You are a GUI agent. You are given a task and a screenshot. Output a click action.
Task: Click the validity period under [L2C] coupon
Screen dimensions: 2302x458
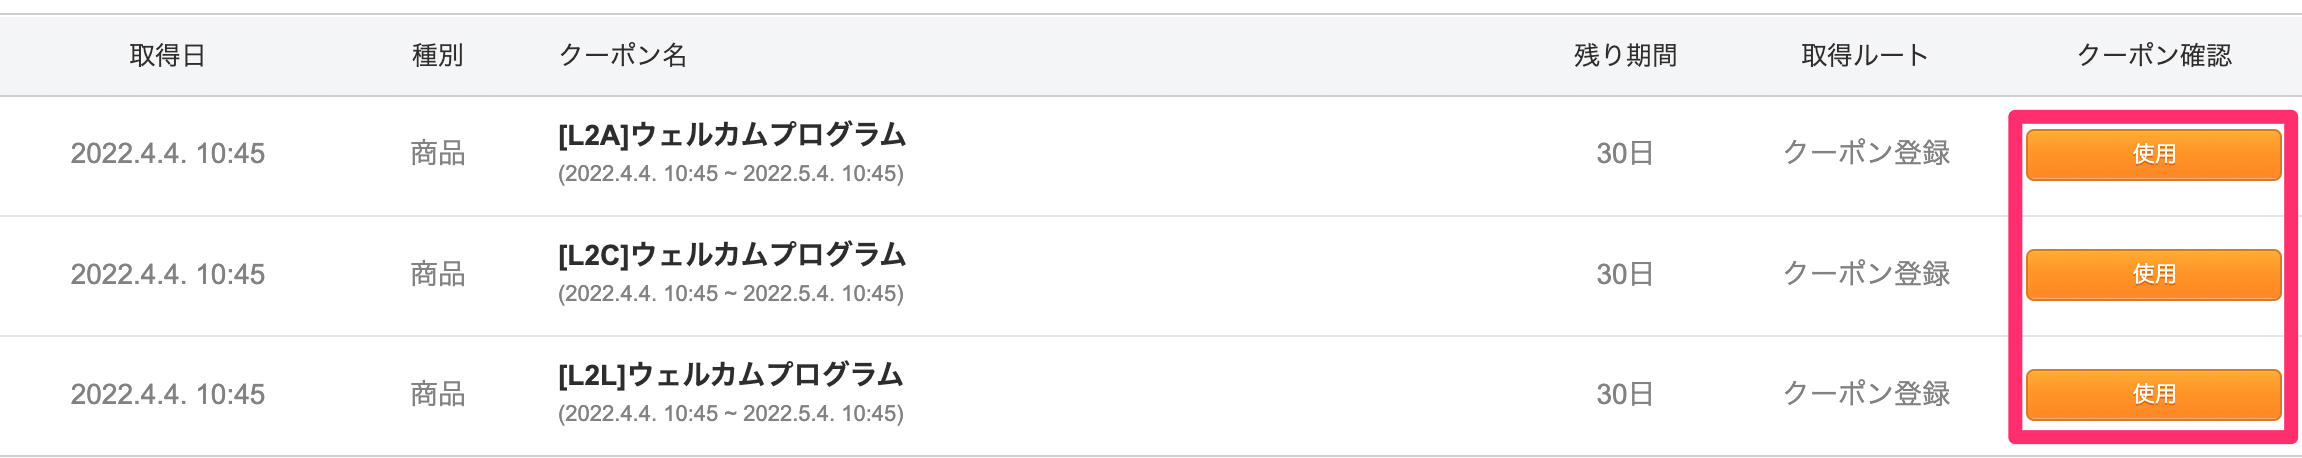coord(730,294)
